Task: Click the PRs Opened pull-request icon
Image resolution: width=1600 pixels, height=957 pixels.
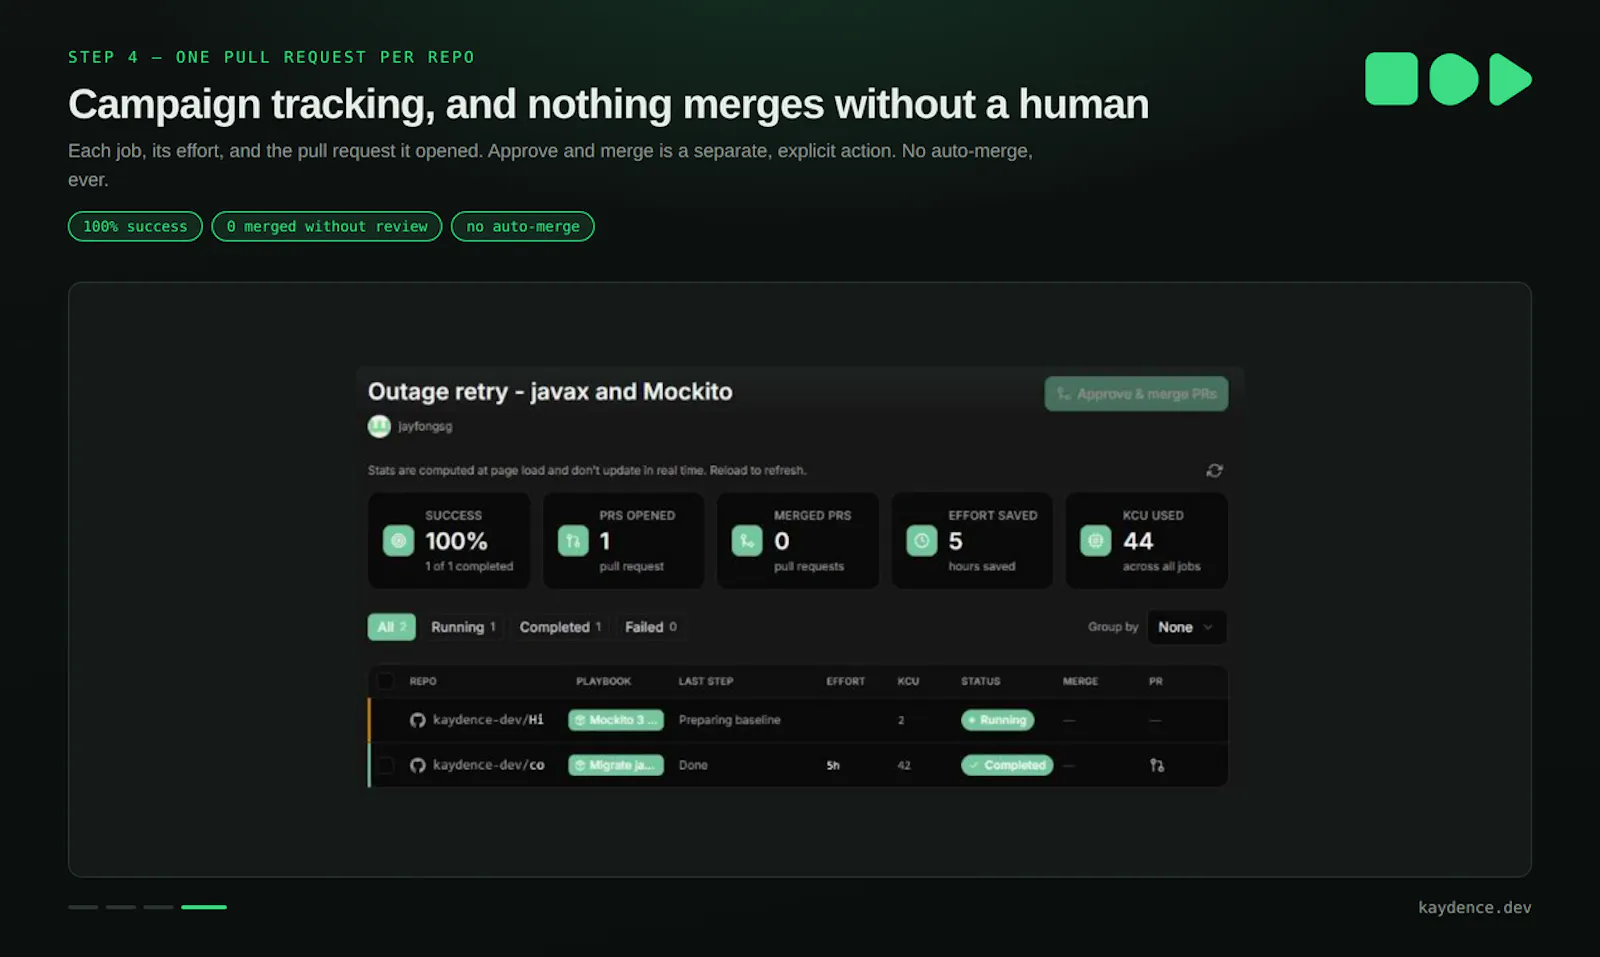Action: coord(573,541)
